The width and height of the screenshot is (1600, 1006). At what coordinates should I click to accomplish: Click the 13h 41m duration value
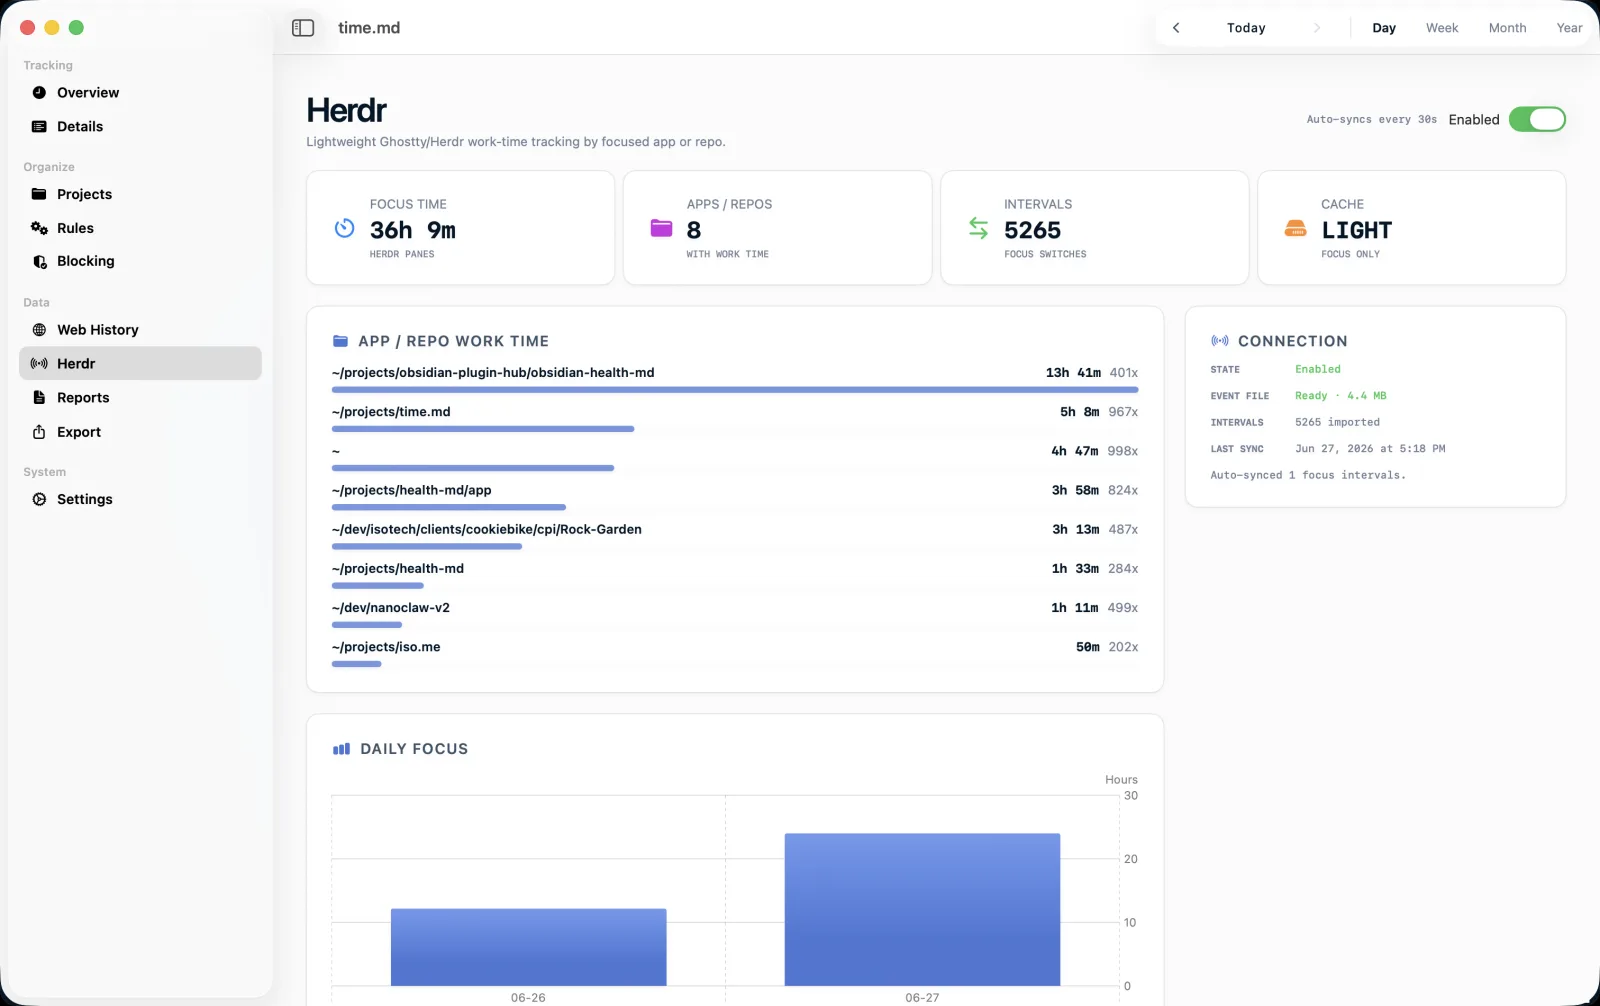(x=1073, y=373)
